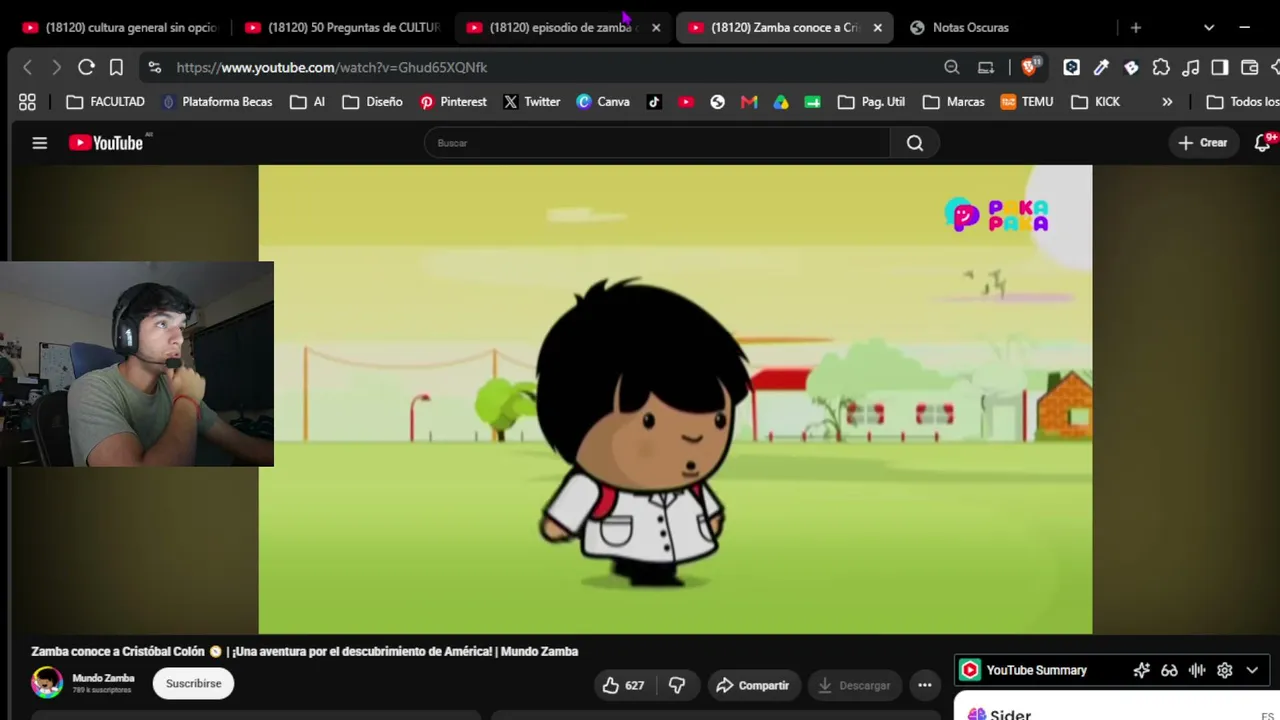Click the video player to pause
Screen dimensions: 1280x720
coord(675,399)
